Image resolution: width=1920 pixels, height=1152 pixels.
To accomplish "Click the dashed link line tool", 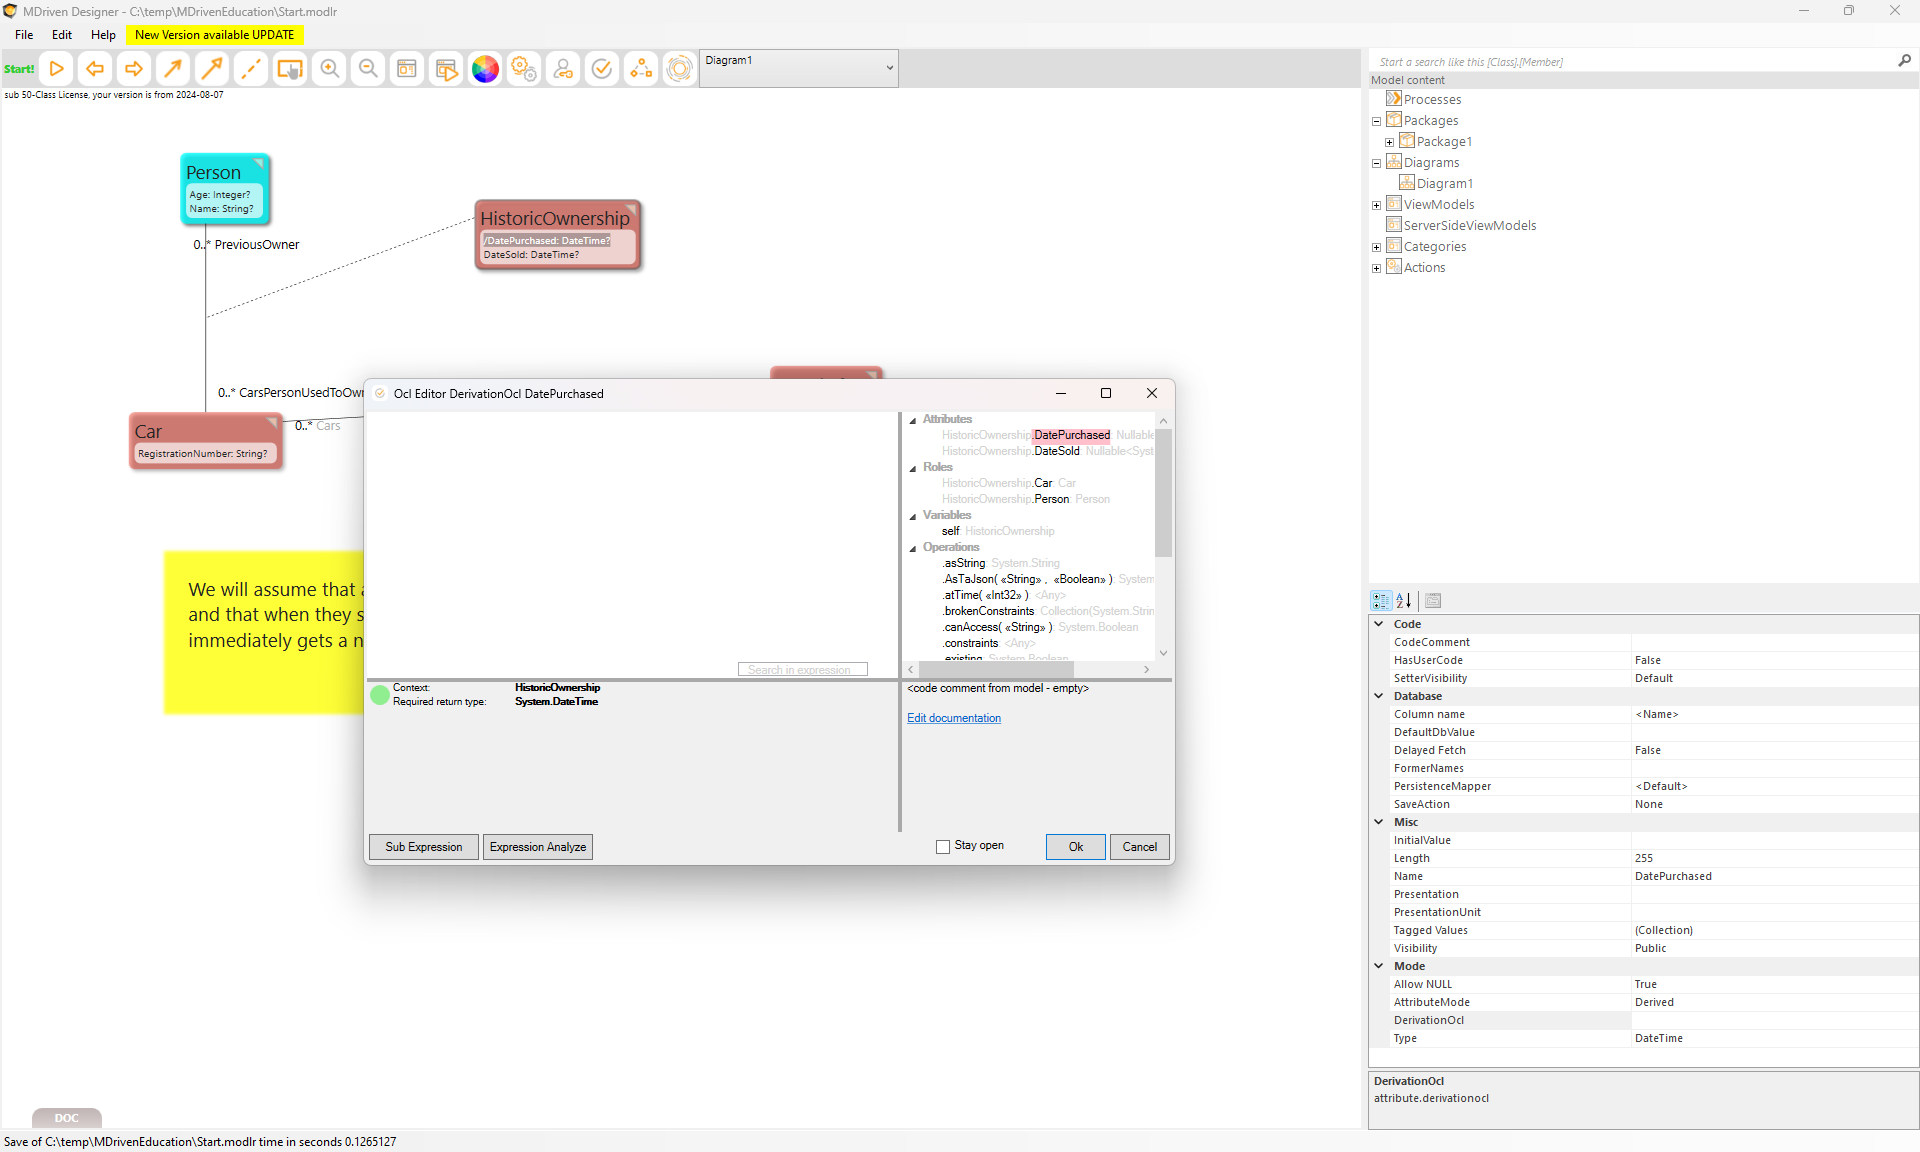I will pyautogui.click(x=251, y=69).
